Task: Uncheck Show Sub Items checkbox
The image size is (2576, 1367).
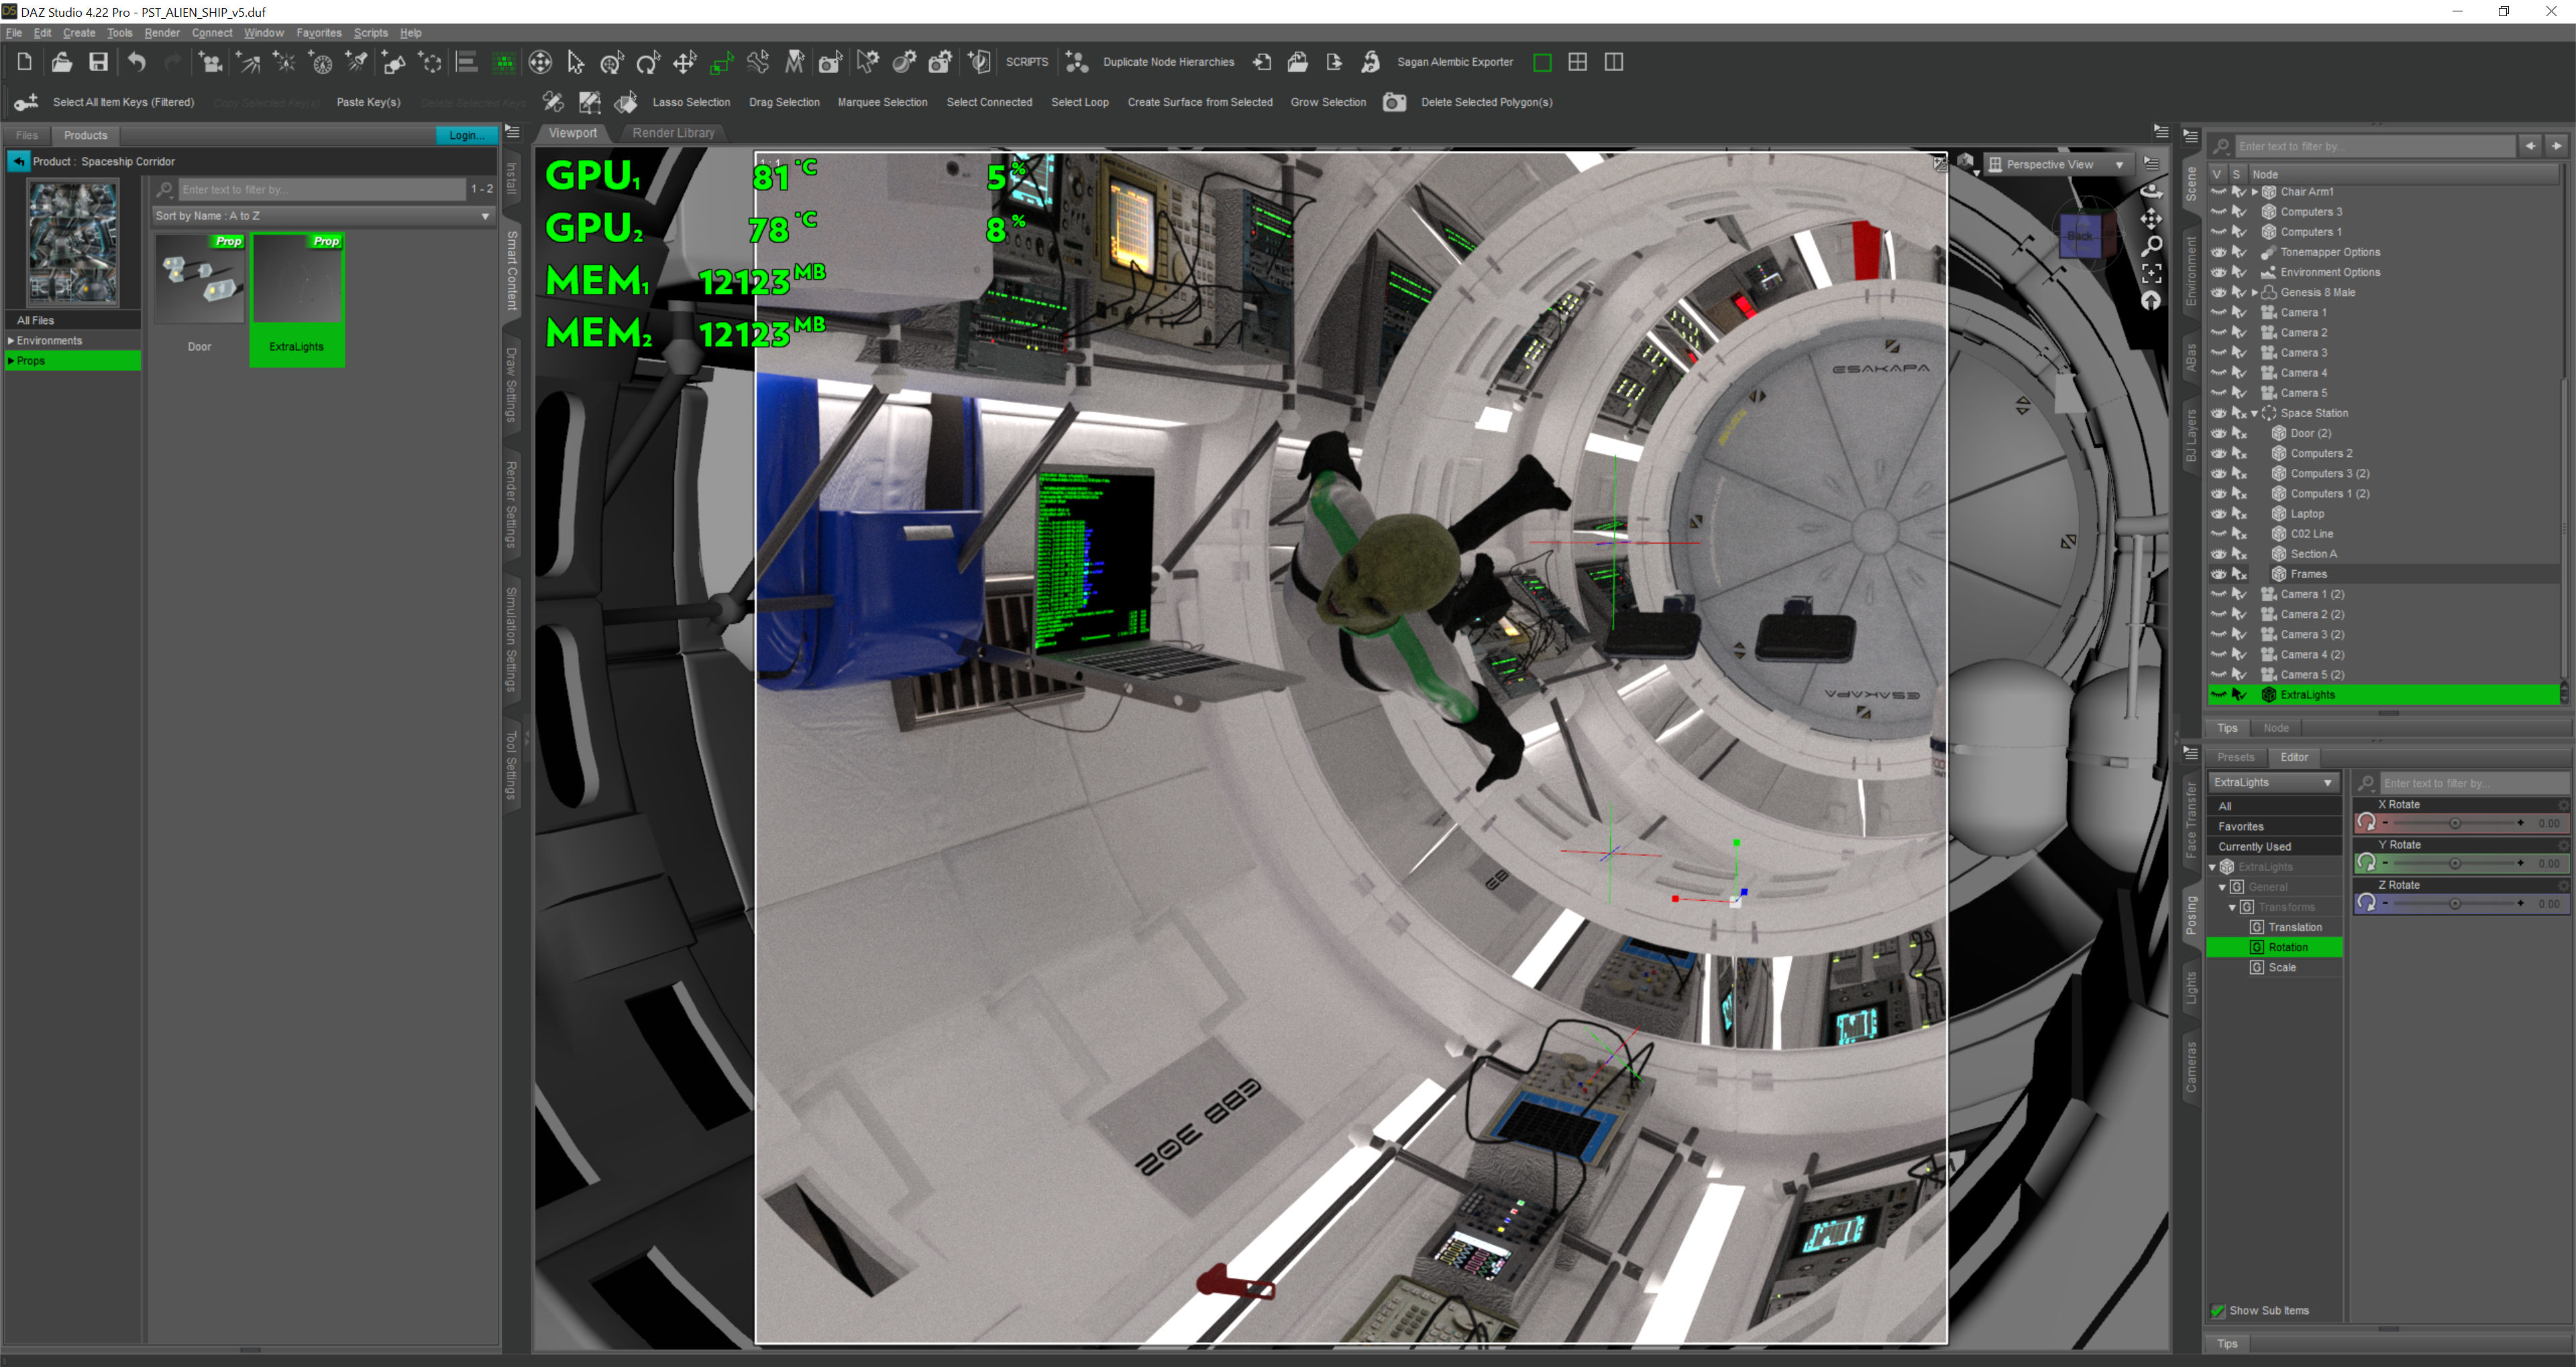Action: coord(2217,1310)
